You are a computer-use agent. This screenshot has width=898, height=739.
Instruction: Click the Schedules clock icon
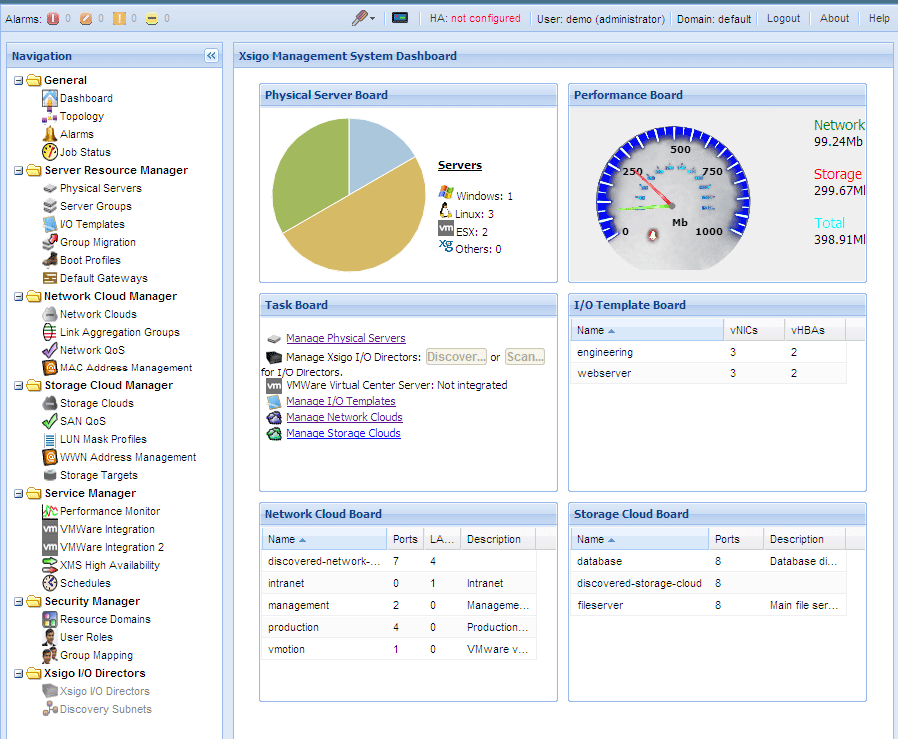click(50, 583)
